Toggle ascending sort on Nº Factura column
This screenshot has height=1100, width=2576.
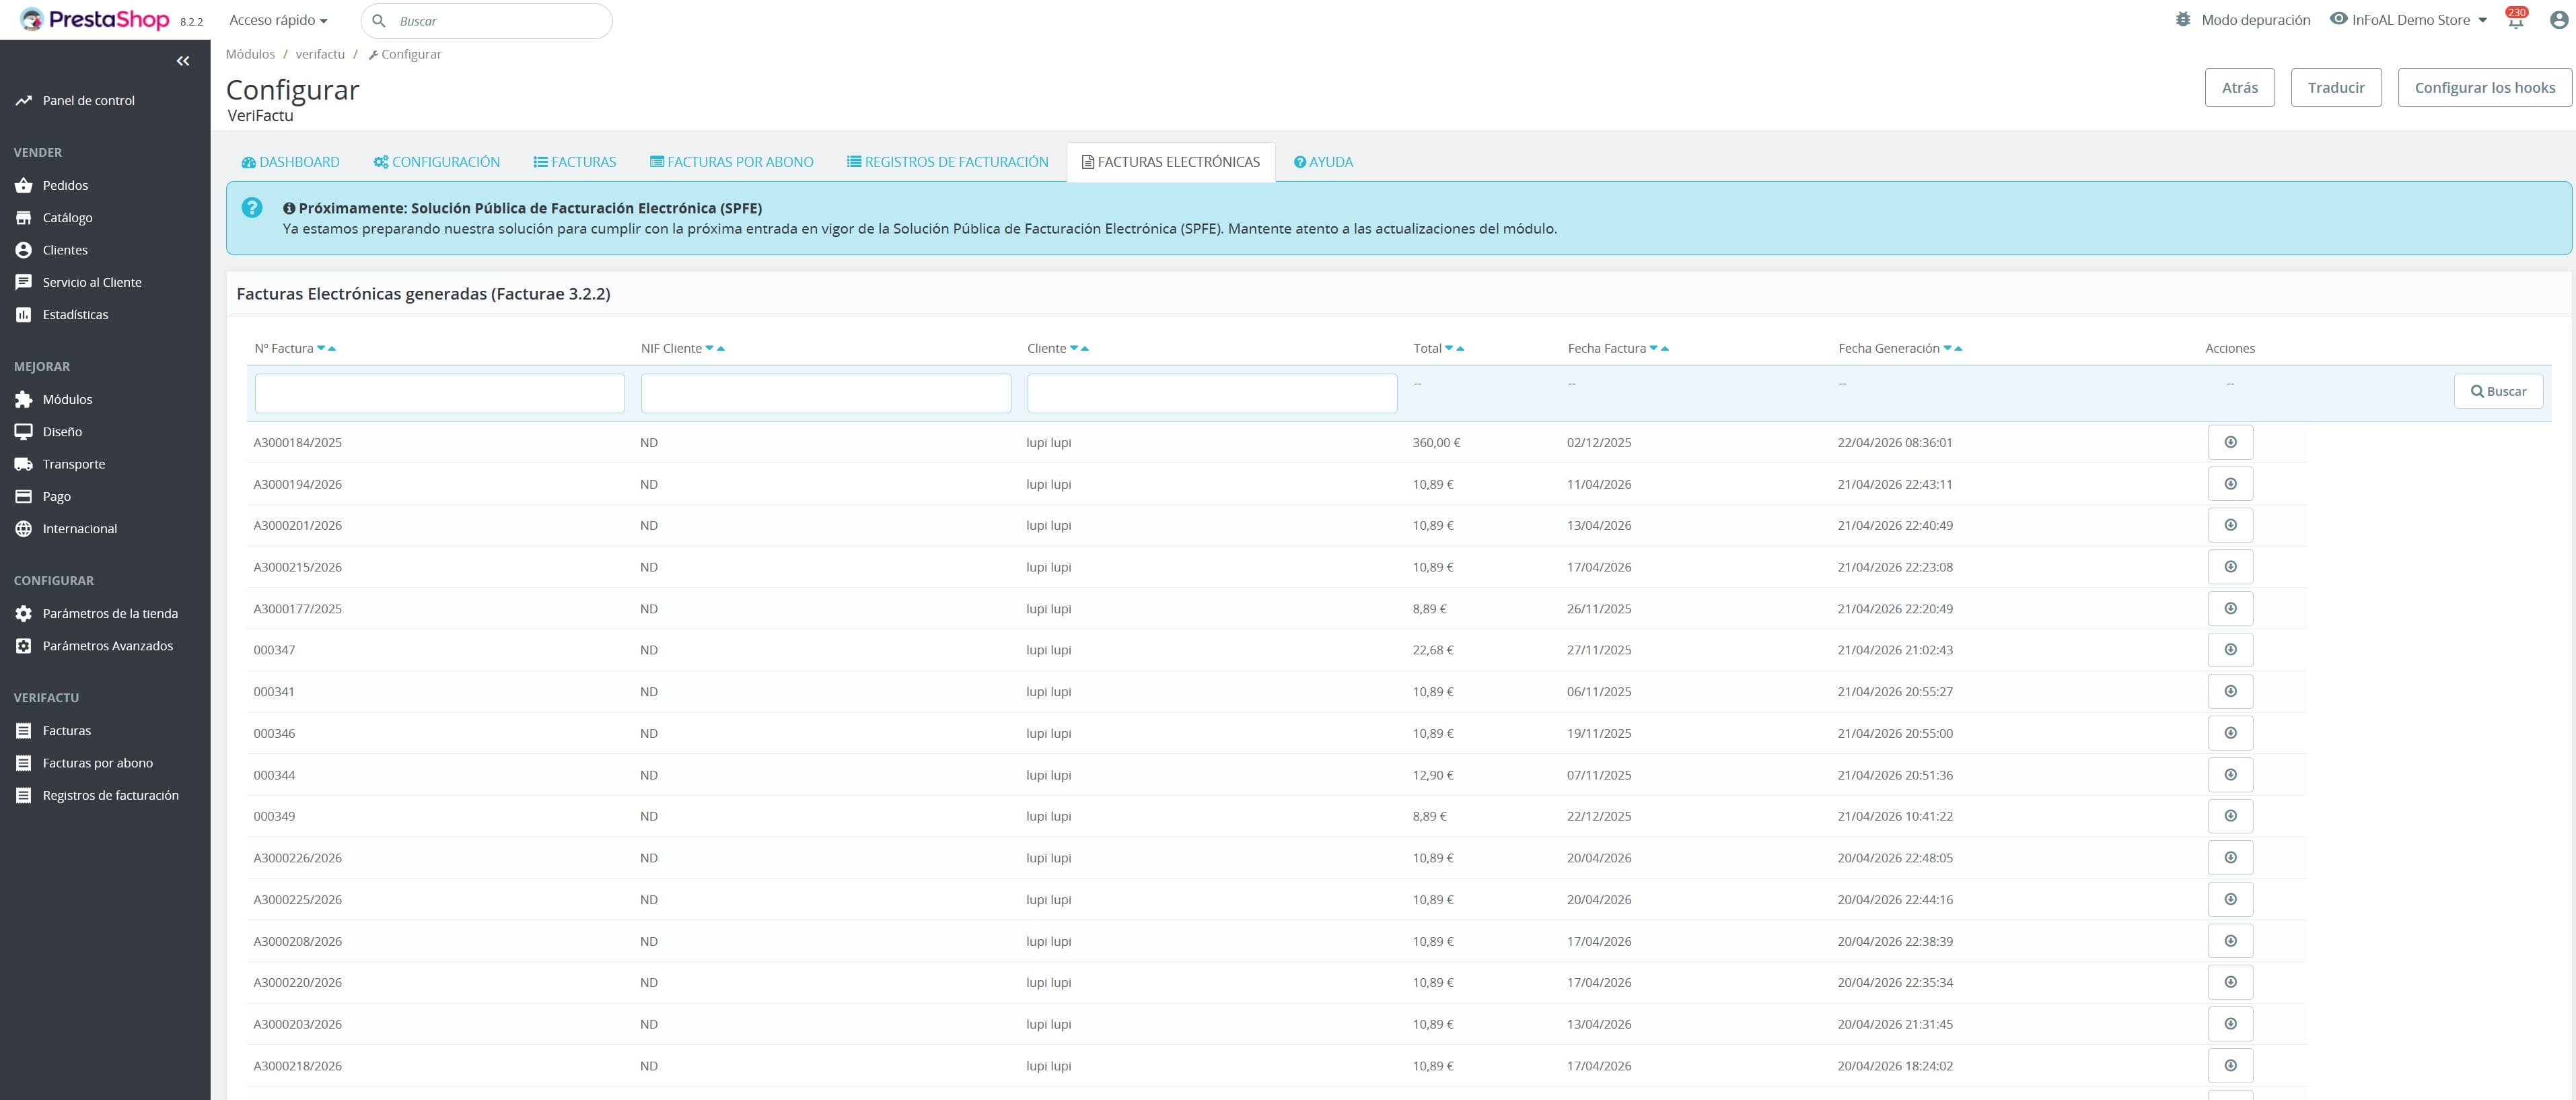(x=333, y=348)
